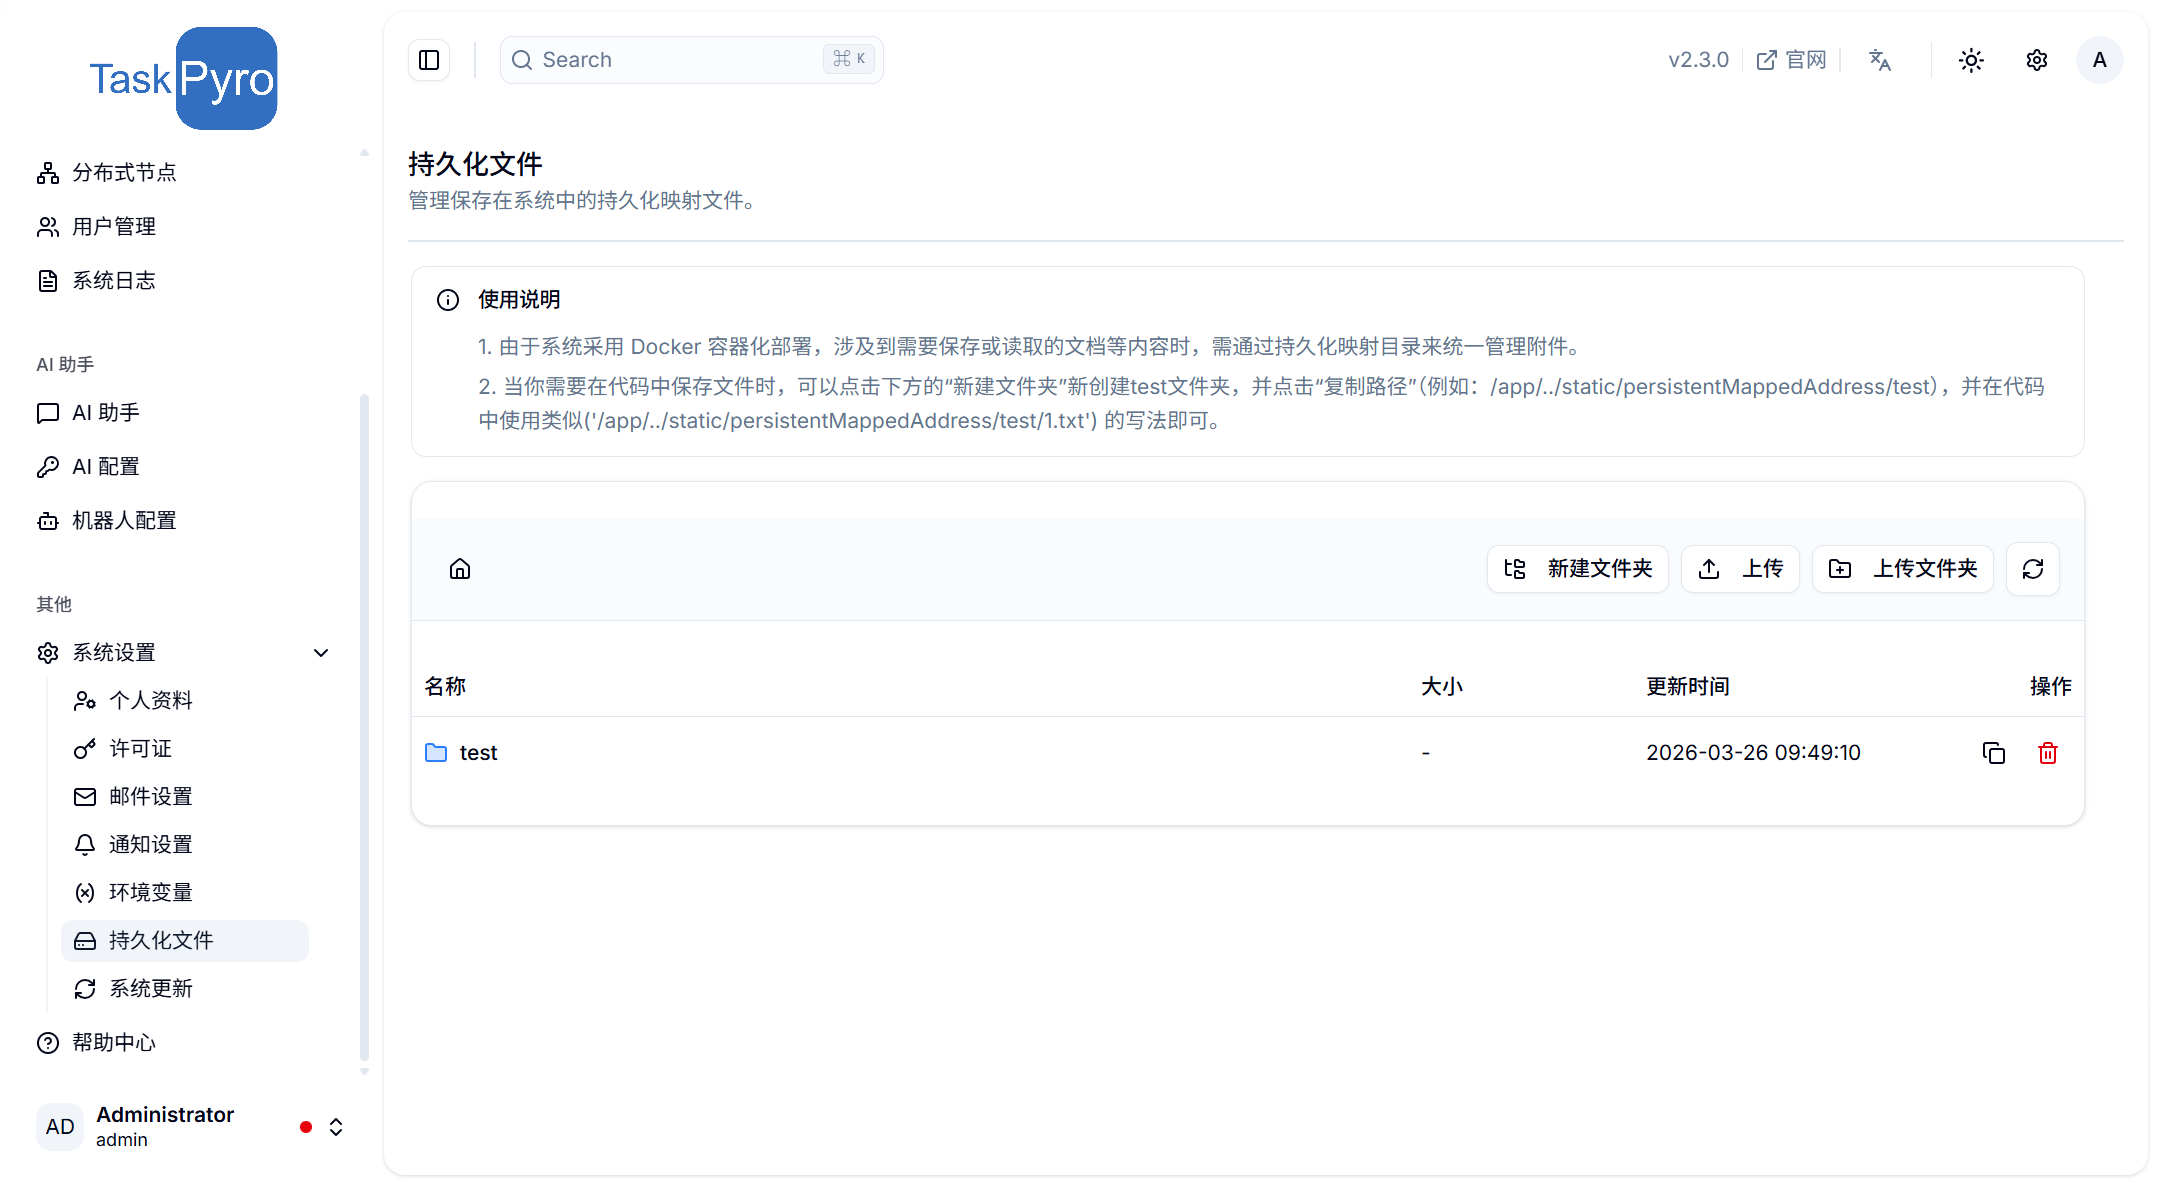Refresh the persistent file list

pyautogui.click(x=2032, y=568)
